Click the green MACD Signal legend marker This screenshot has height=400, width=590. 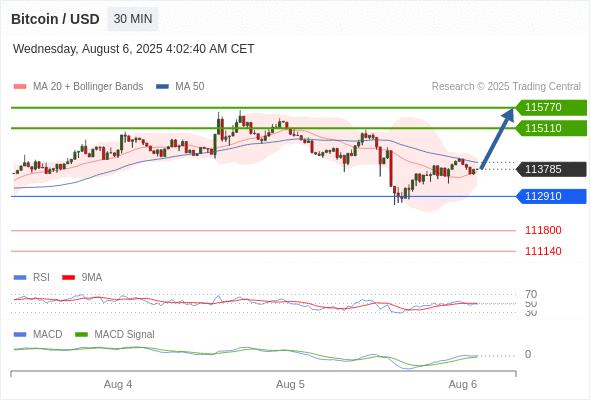click(81, 335)
